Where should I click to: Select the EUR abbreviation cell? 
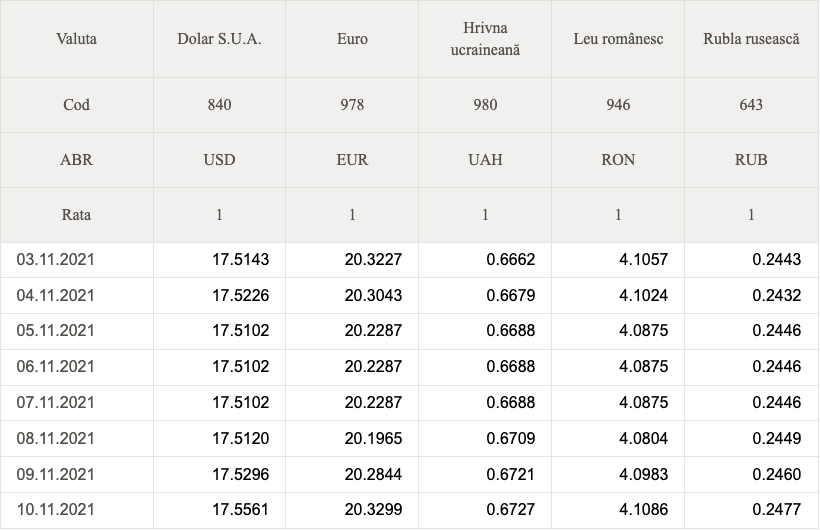[352, 160]
